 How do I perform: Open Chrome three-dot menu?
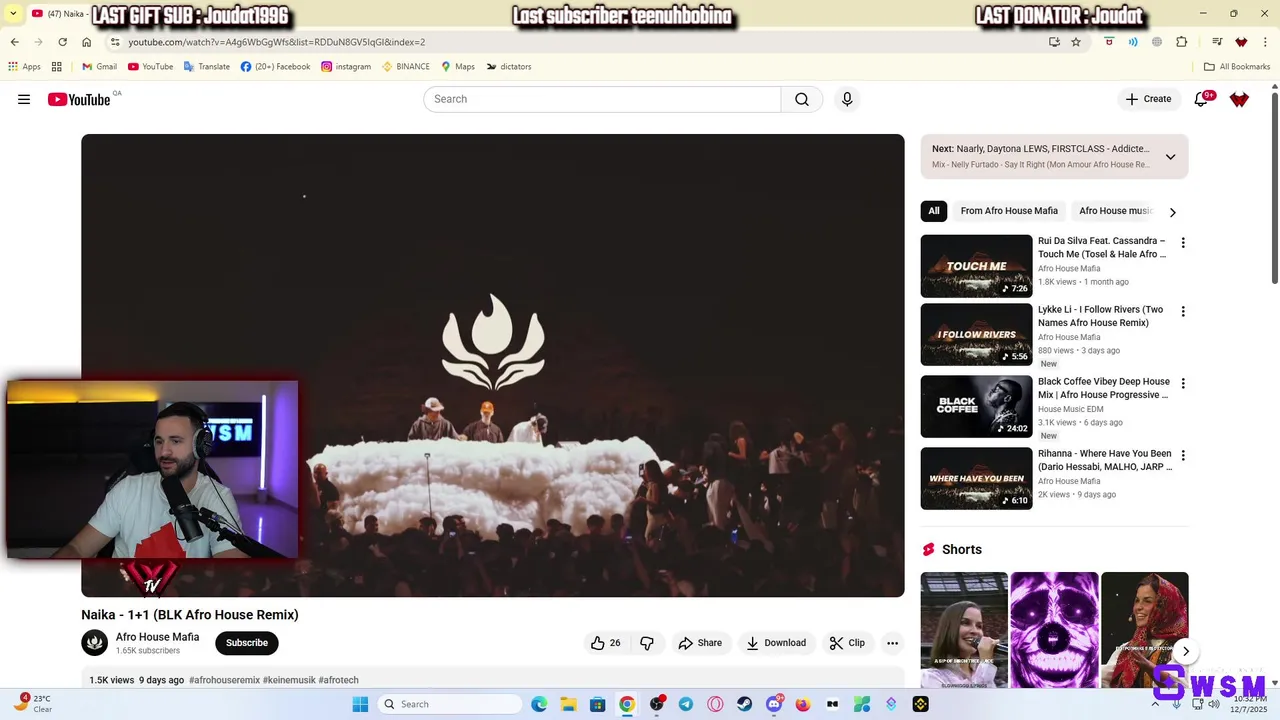coord(1266,42)
